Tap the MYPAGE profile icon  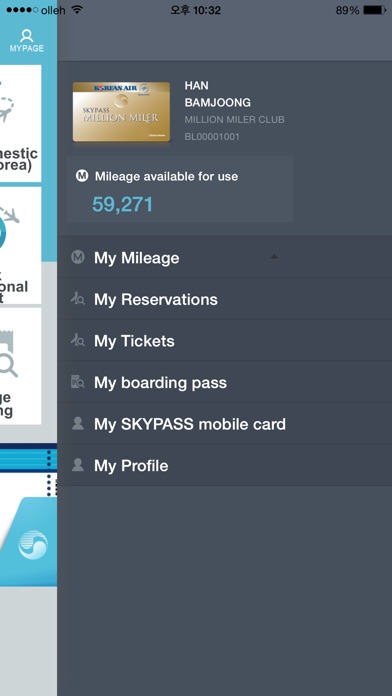click(27, 40)
